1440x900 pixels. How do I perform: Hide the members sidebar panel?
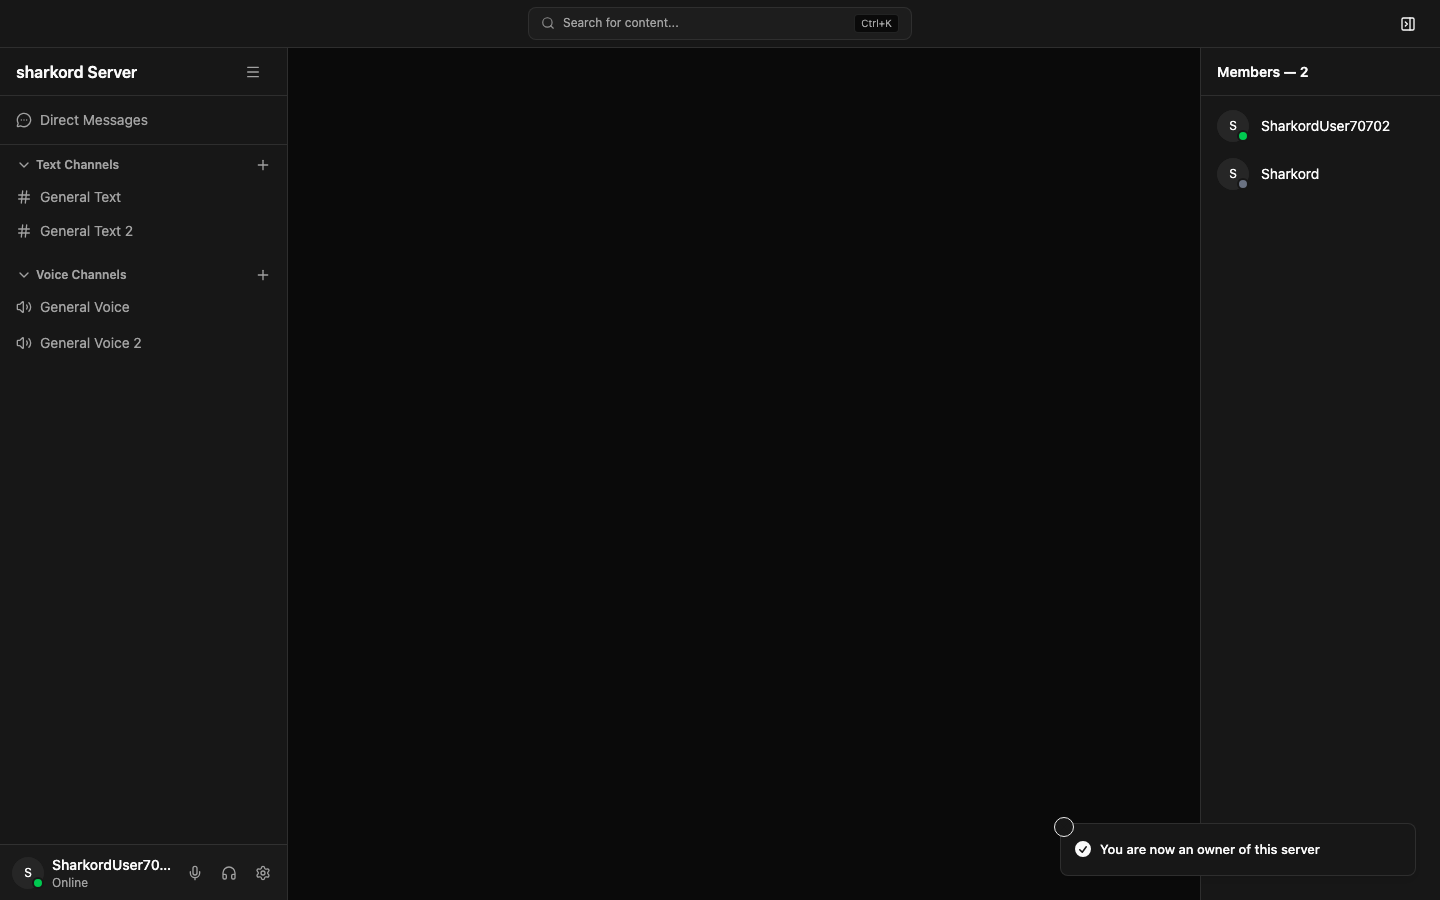pyautogui.click(x=1408, y=24)
